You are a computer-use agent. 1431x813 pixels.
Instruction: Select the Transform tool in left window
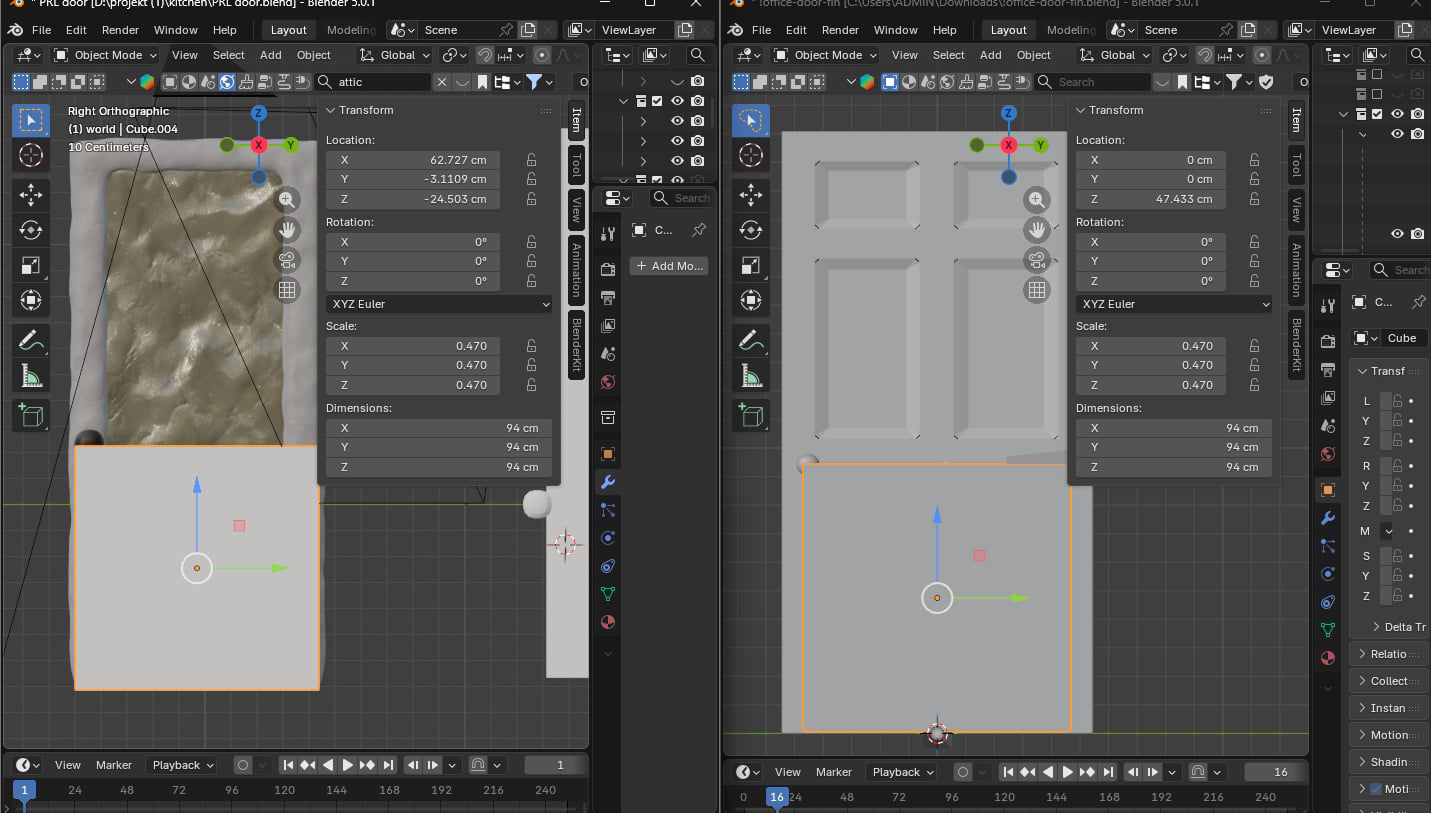(x=31, y=300)
